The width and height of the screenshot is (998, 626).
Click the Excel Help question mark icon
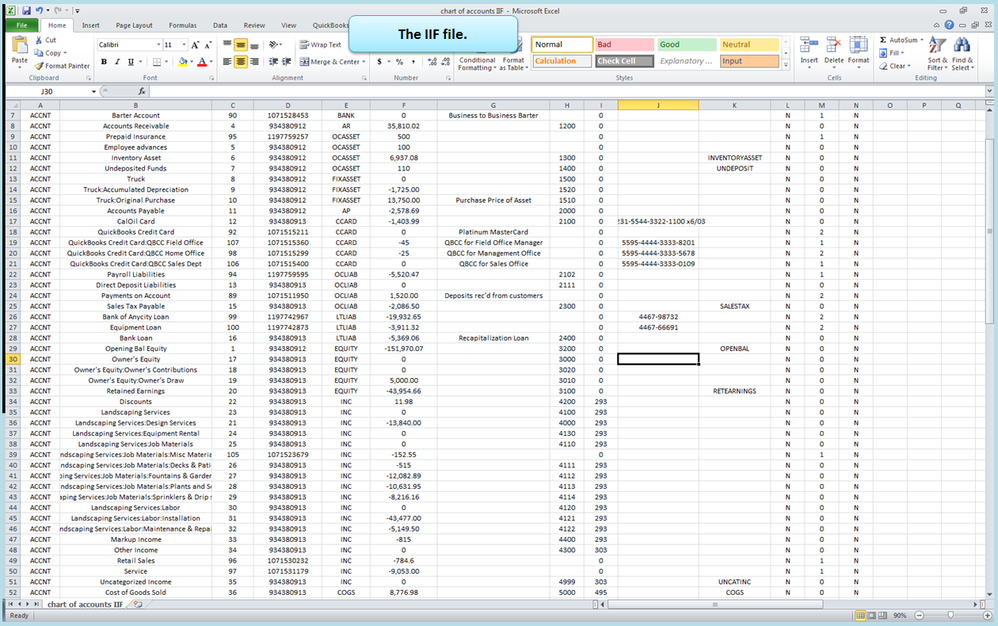pos(949,25)
